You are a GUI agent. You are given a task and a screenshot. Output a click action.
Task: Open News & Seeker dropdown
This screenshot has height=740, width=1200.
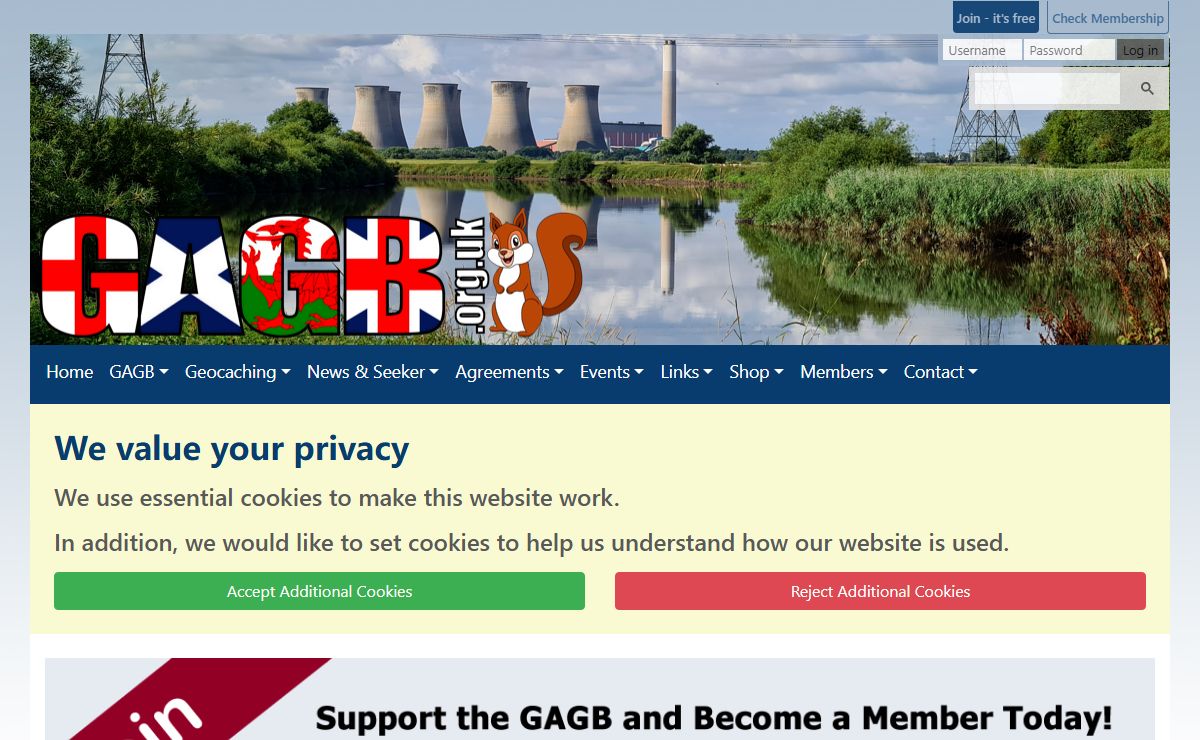pyautogui.click(x=373, y=372)
